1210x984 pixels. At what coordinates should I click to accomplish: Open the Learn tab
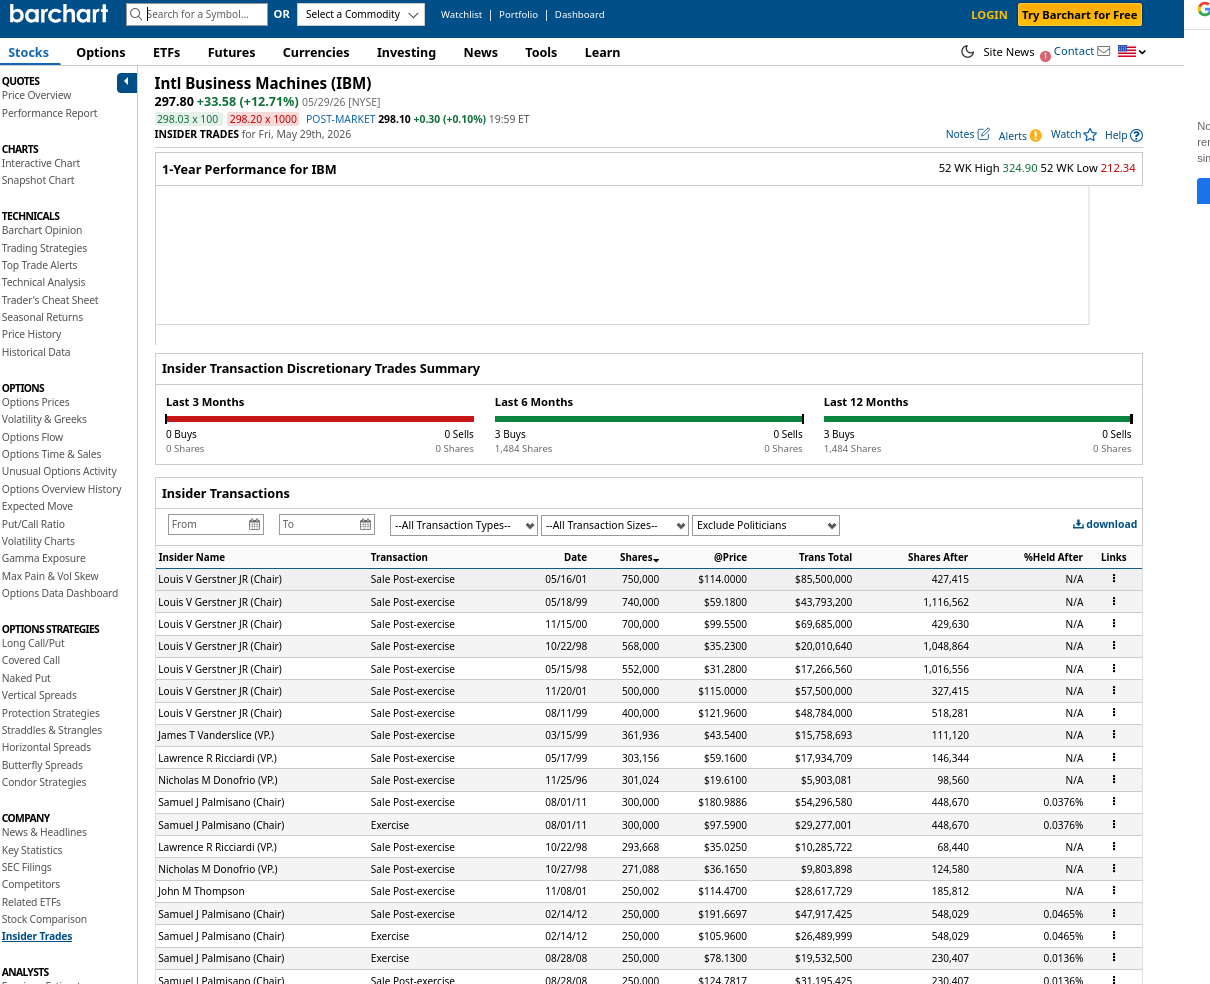click(x=602, y=52)
